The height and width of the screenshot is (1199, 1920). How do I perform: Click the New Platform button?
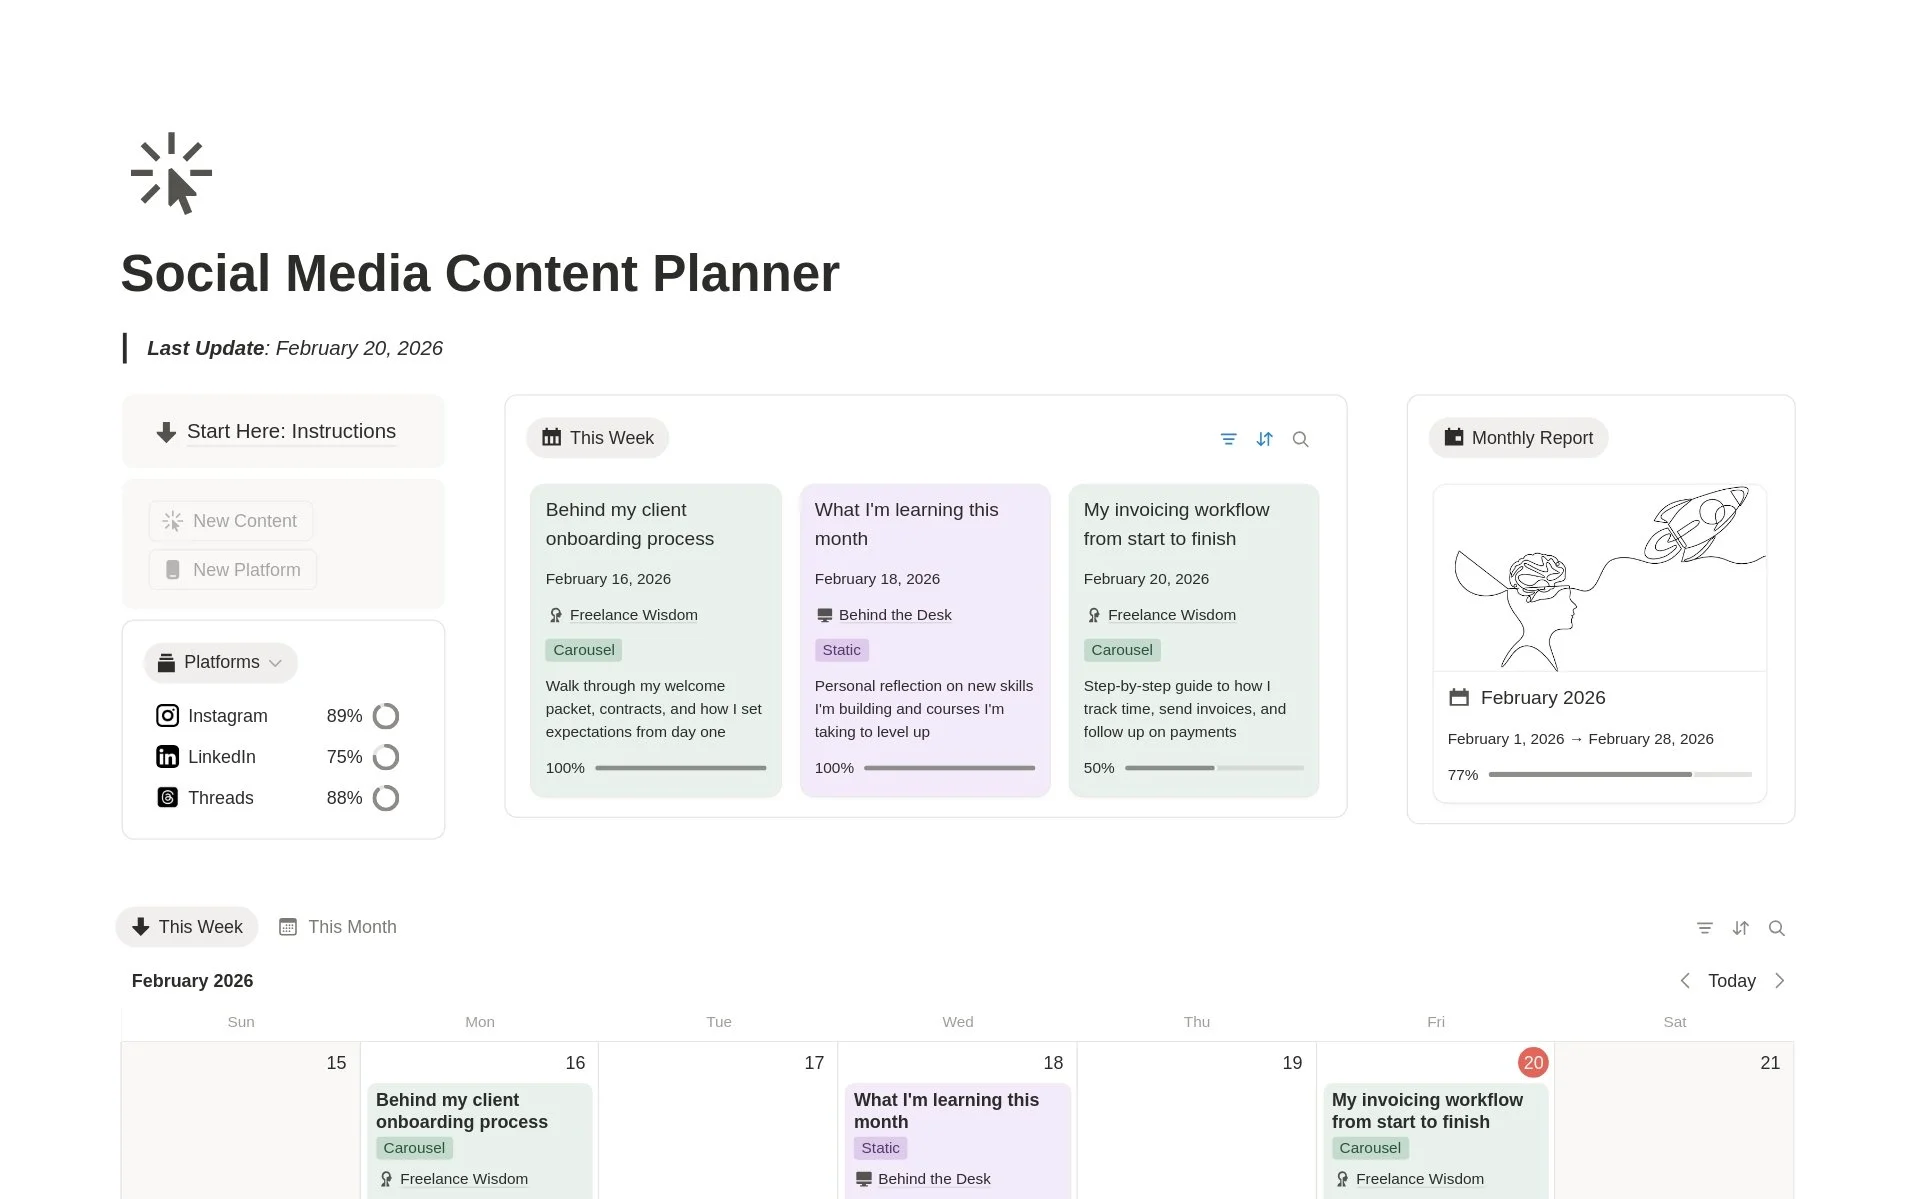click(233, 570)
